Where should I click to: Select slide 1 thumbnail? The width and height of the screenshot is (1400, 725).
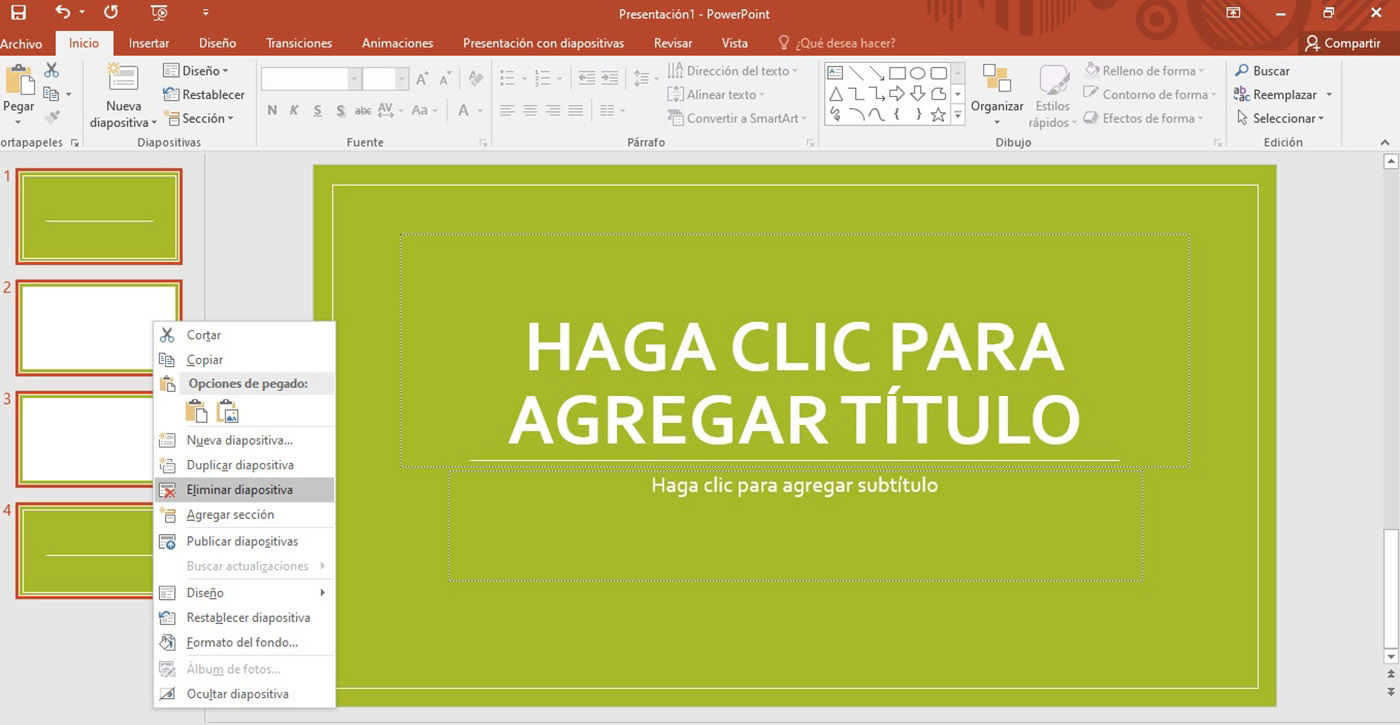tap(98, 216)
